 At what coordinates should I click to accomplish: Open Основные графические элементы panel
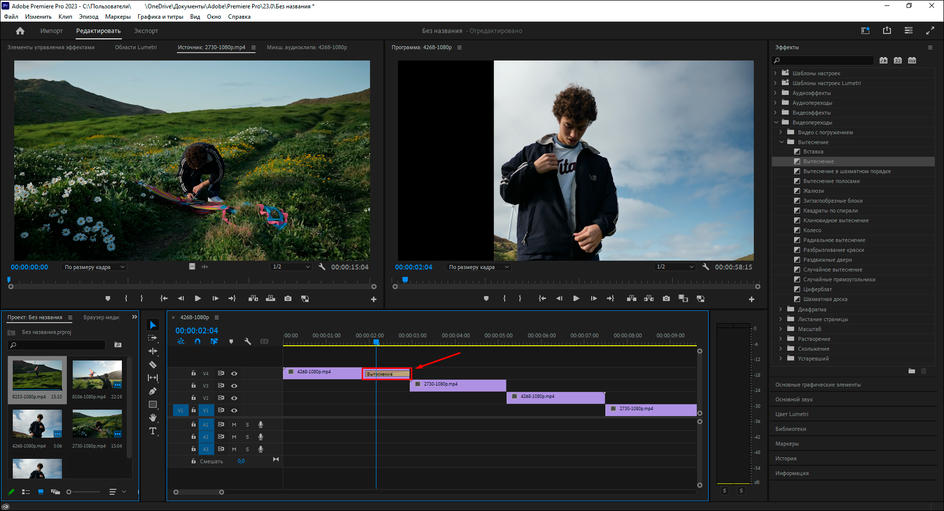click(818, 385)
